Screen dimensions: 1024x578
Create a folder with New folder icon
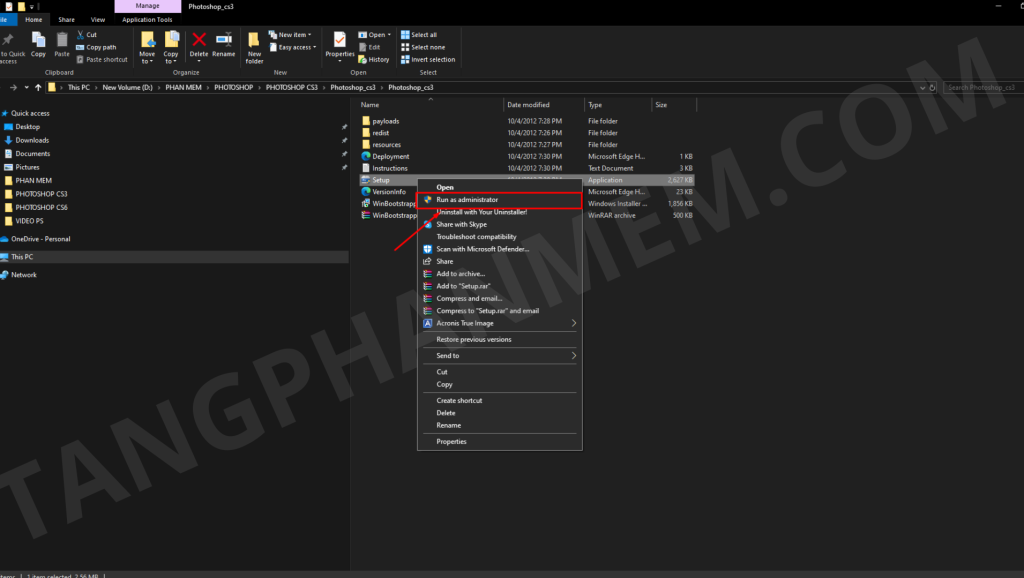point(255,46)
